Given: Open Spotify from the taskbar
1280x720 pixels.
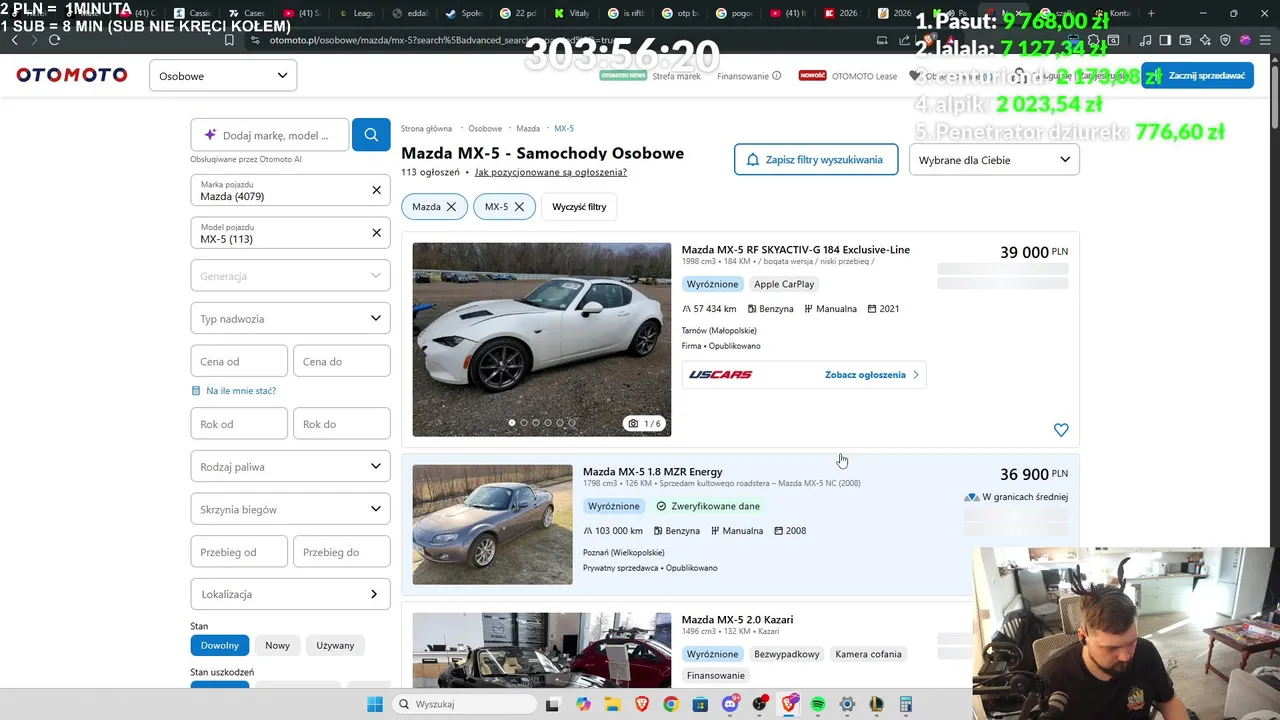Looking at the screenshot, I should click(818, 704).
